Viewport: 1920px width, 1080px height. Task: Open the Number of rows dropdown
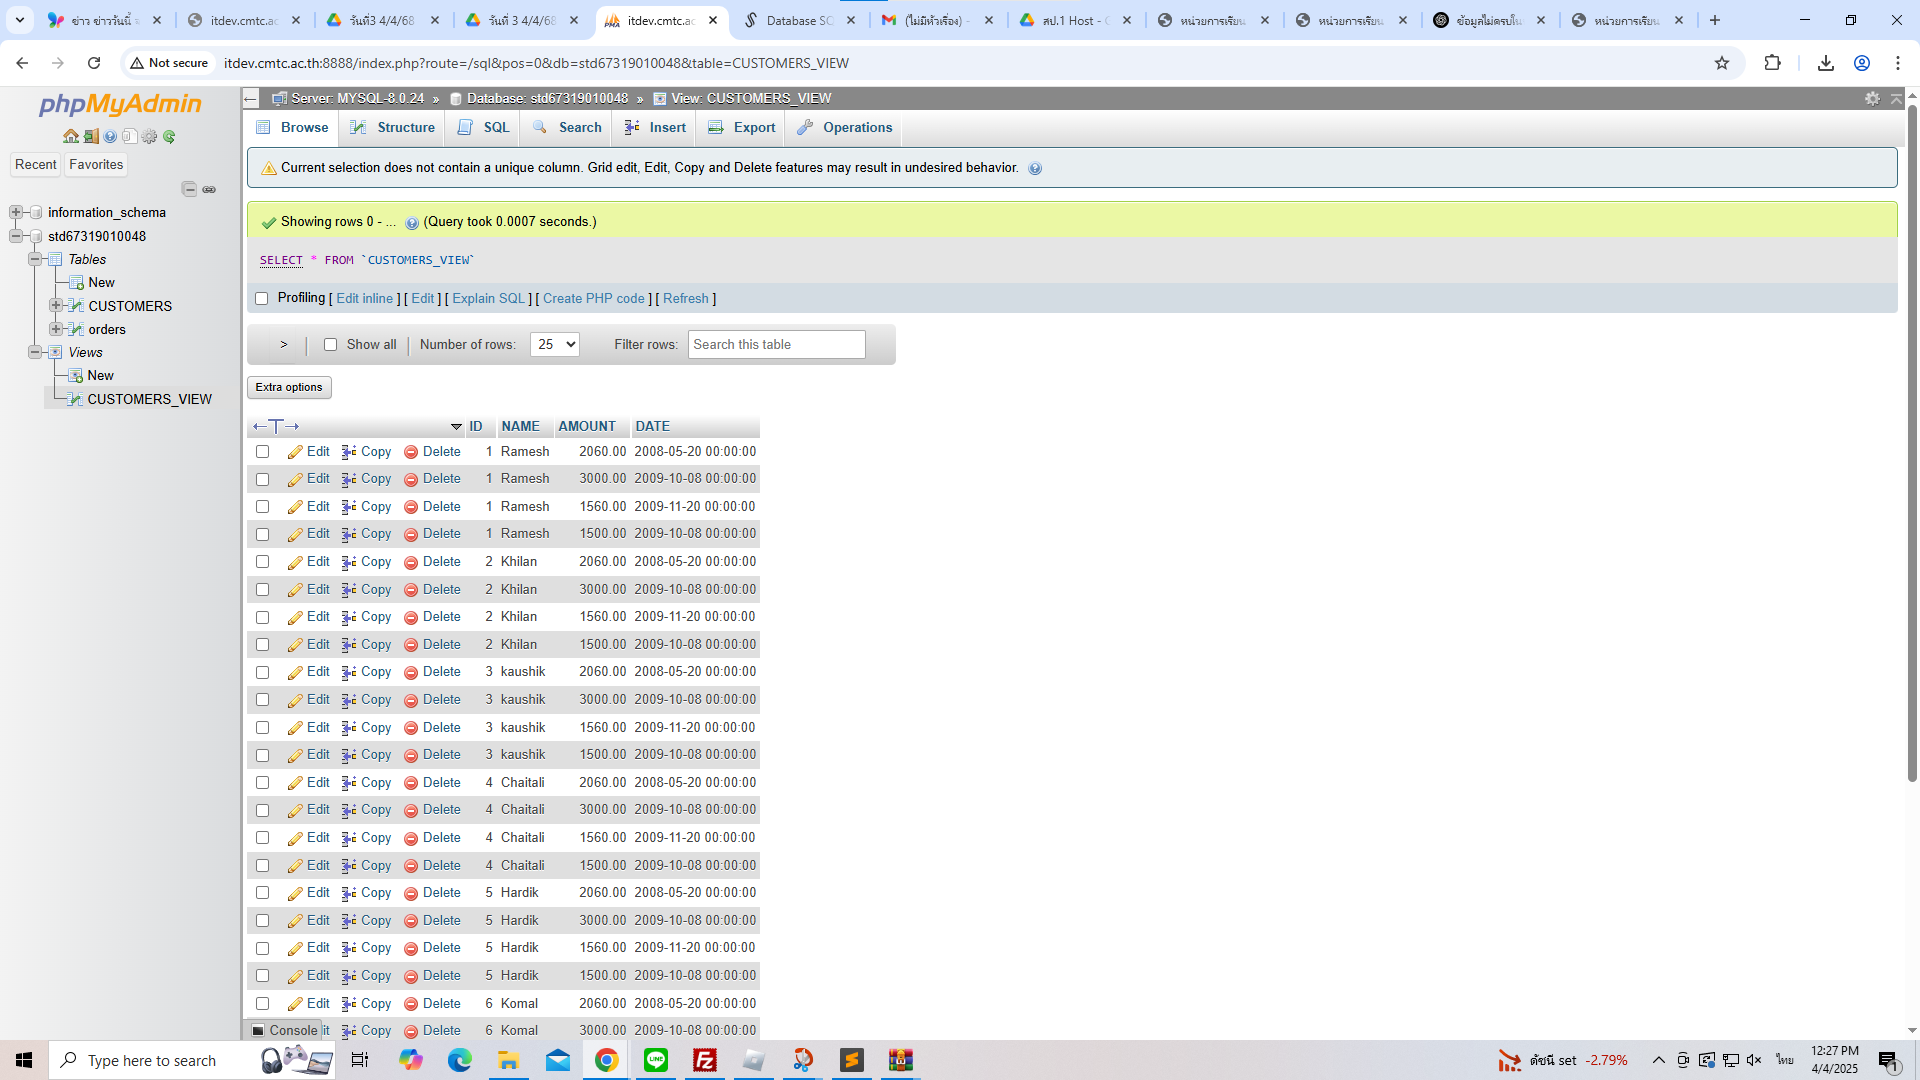click(x=554, y=344)
